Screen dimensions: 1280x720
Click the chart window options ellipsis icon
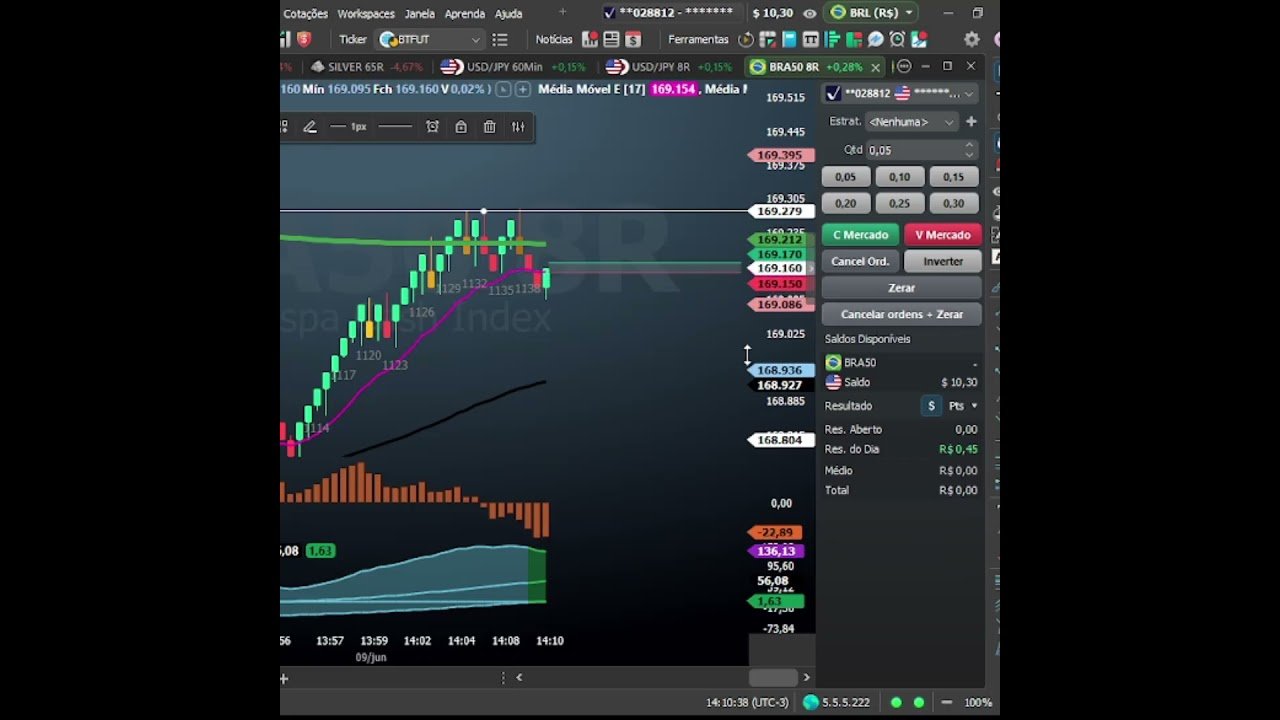click(x=904, y=66)
